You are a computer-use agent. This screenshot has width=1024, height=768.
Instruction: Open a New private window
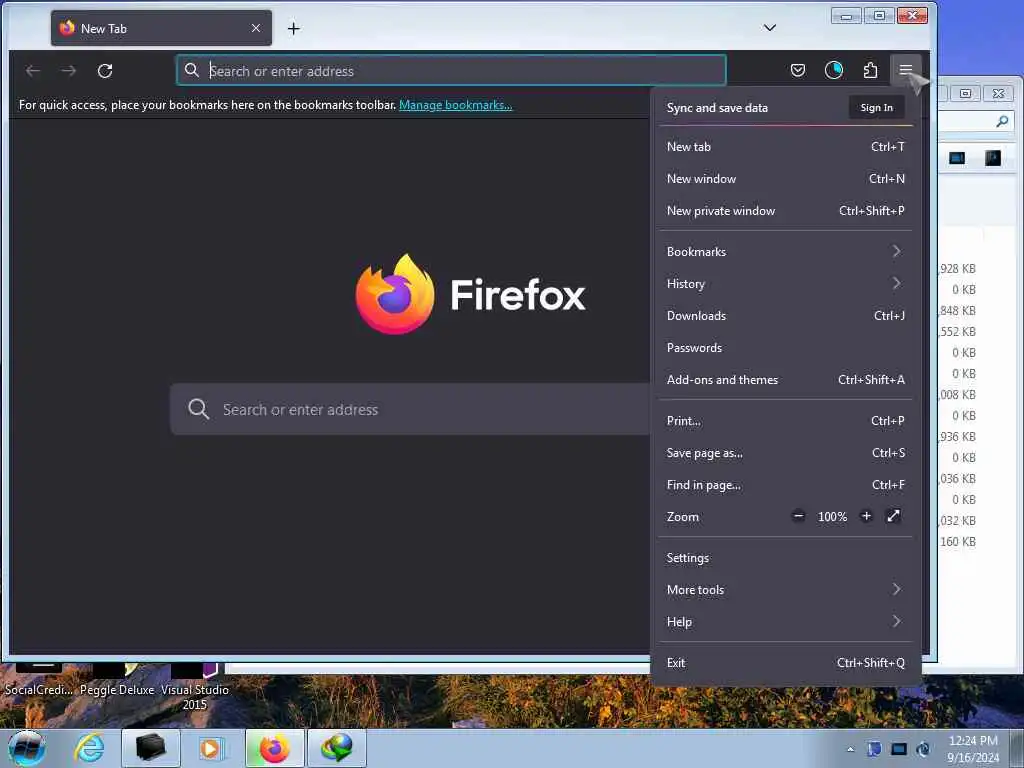pyautogui.click(x=786, y=211)
